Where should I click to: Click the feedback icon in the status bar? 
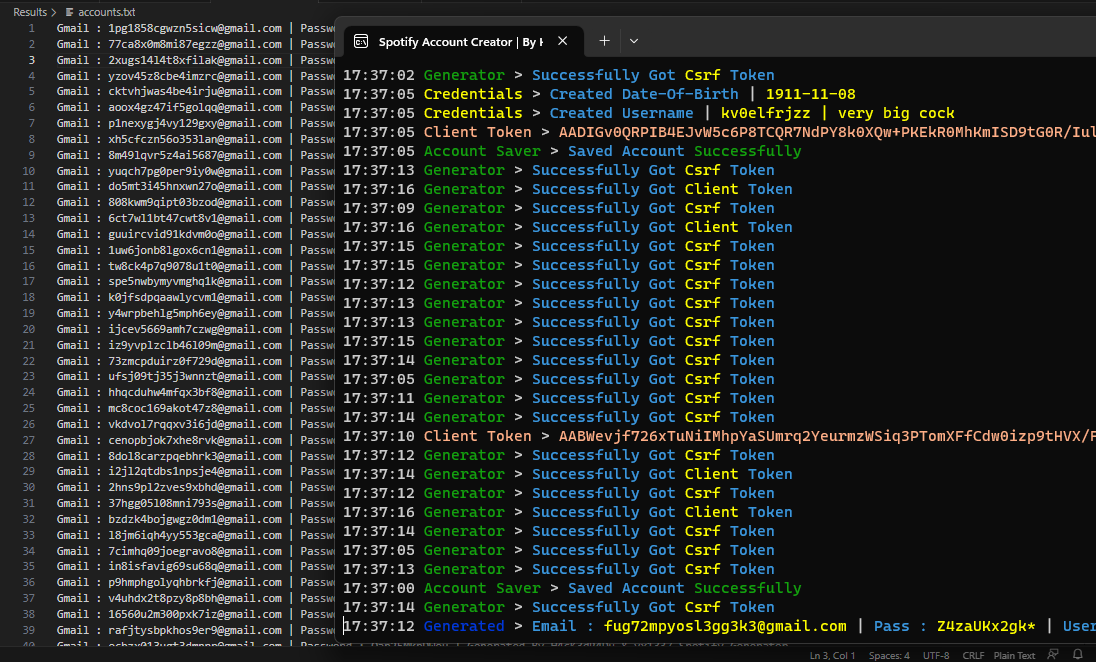click(1051, 655)
